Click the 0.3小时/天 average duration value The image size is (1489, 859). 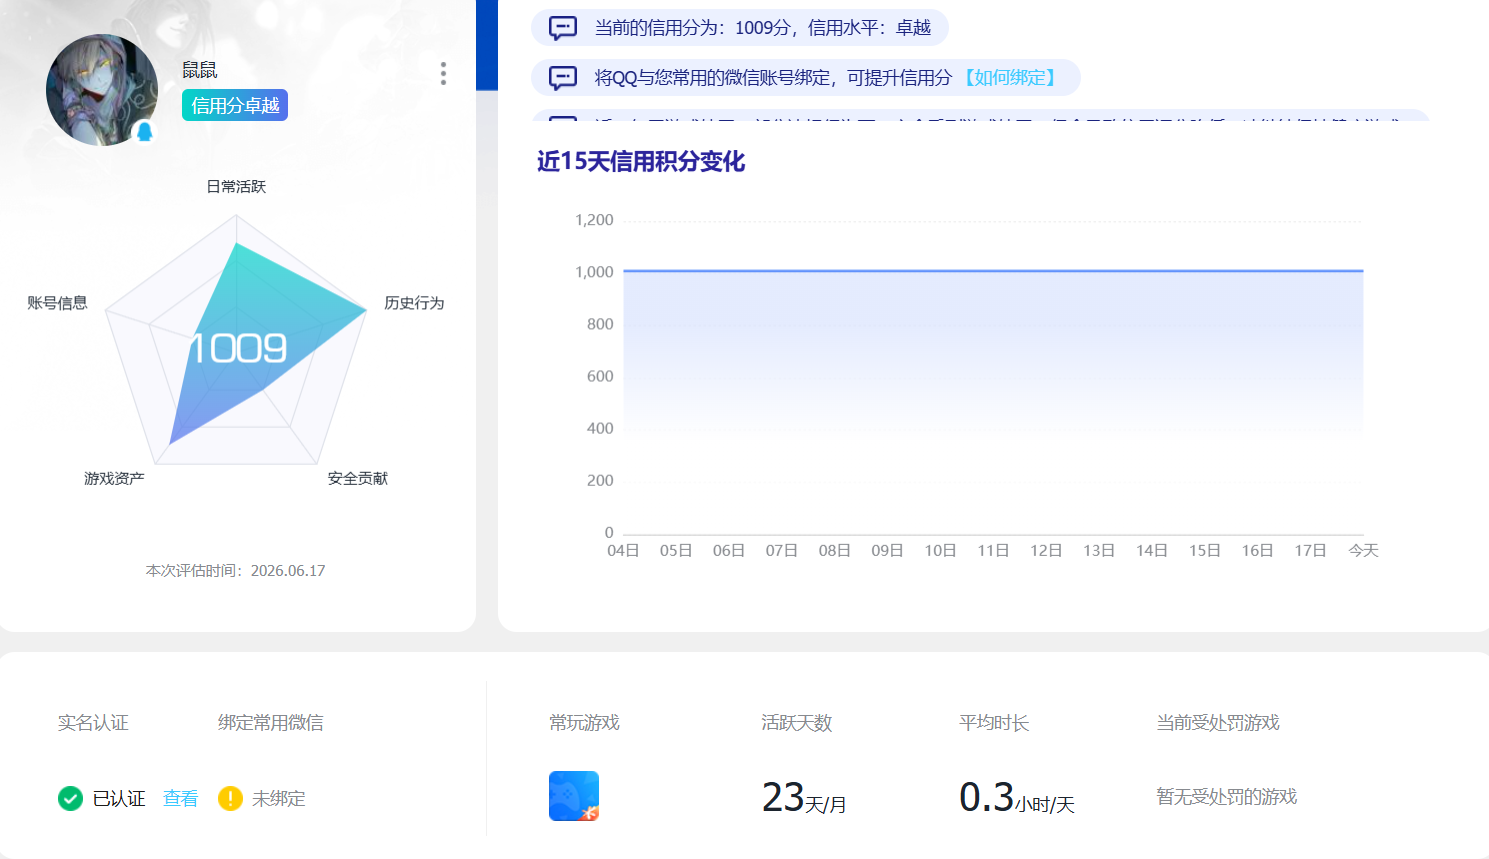[1017, 798]
